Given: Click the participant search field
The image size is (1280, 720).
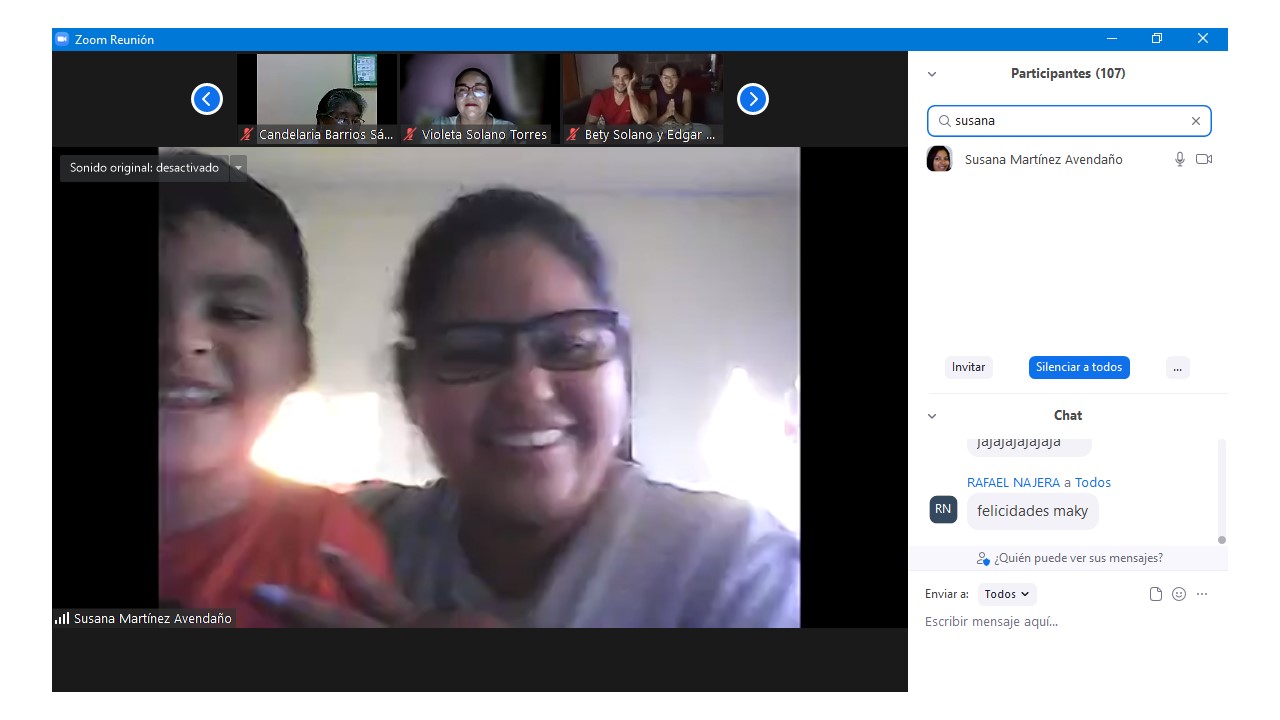Looking at the screenshot, I should [x=1069, y=121].
